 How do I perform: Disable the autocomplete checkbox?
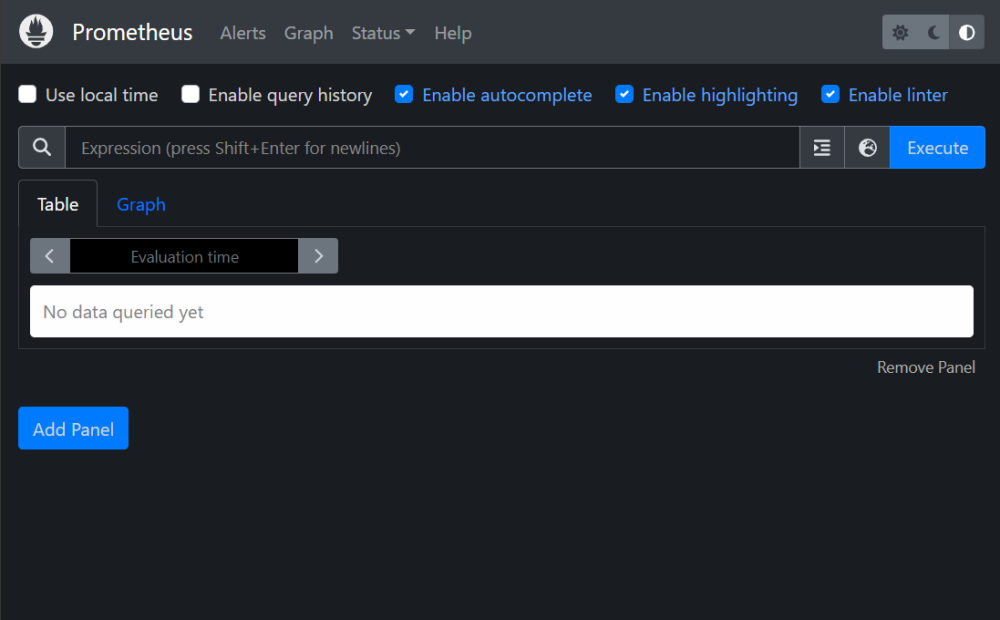404,94
